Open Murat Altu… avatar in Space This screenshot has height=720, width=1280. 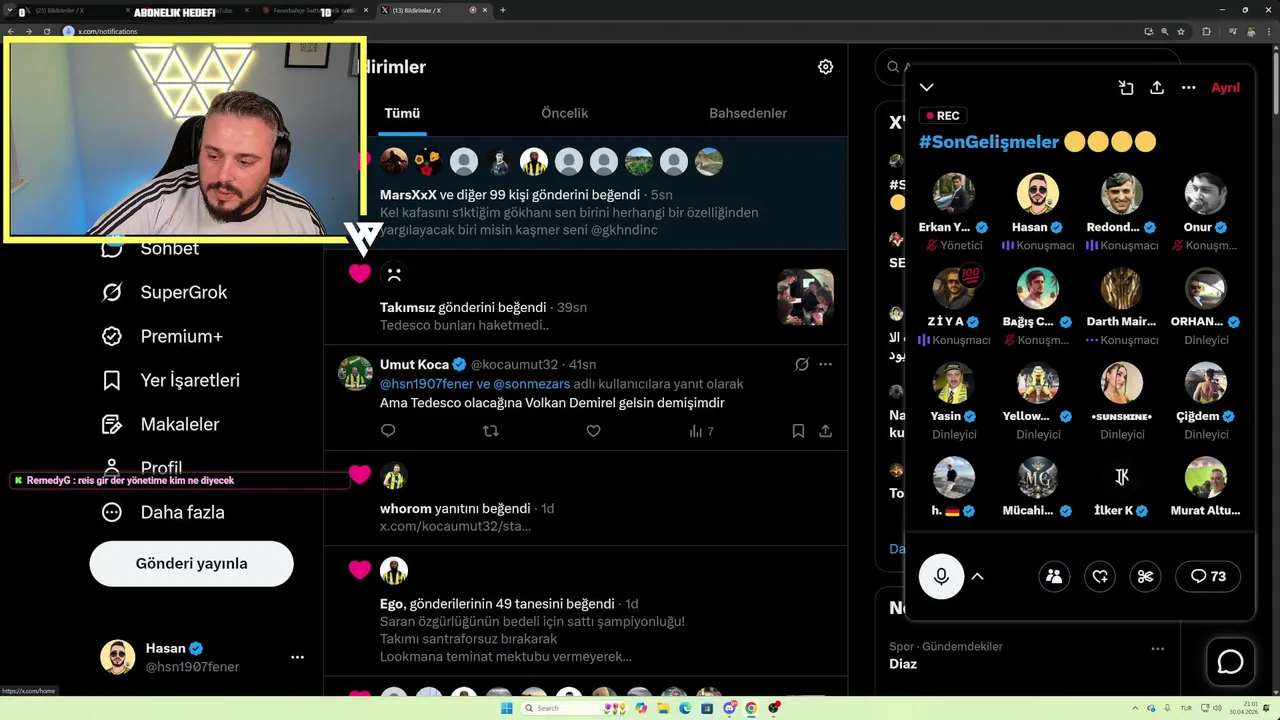[1206, 478]
